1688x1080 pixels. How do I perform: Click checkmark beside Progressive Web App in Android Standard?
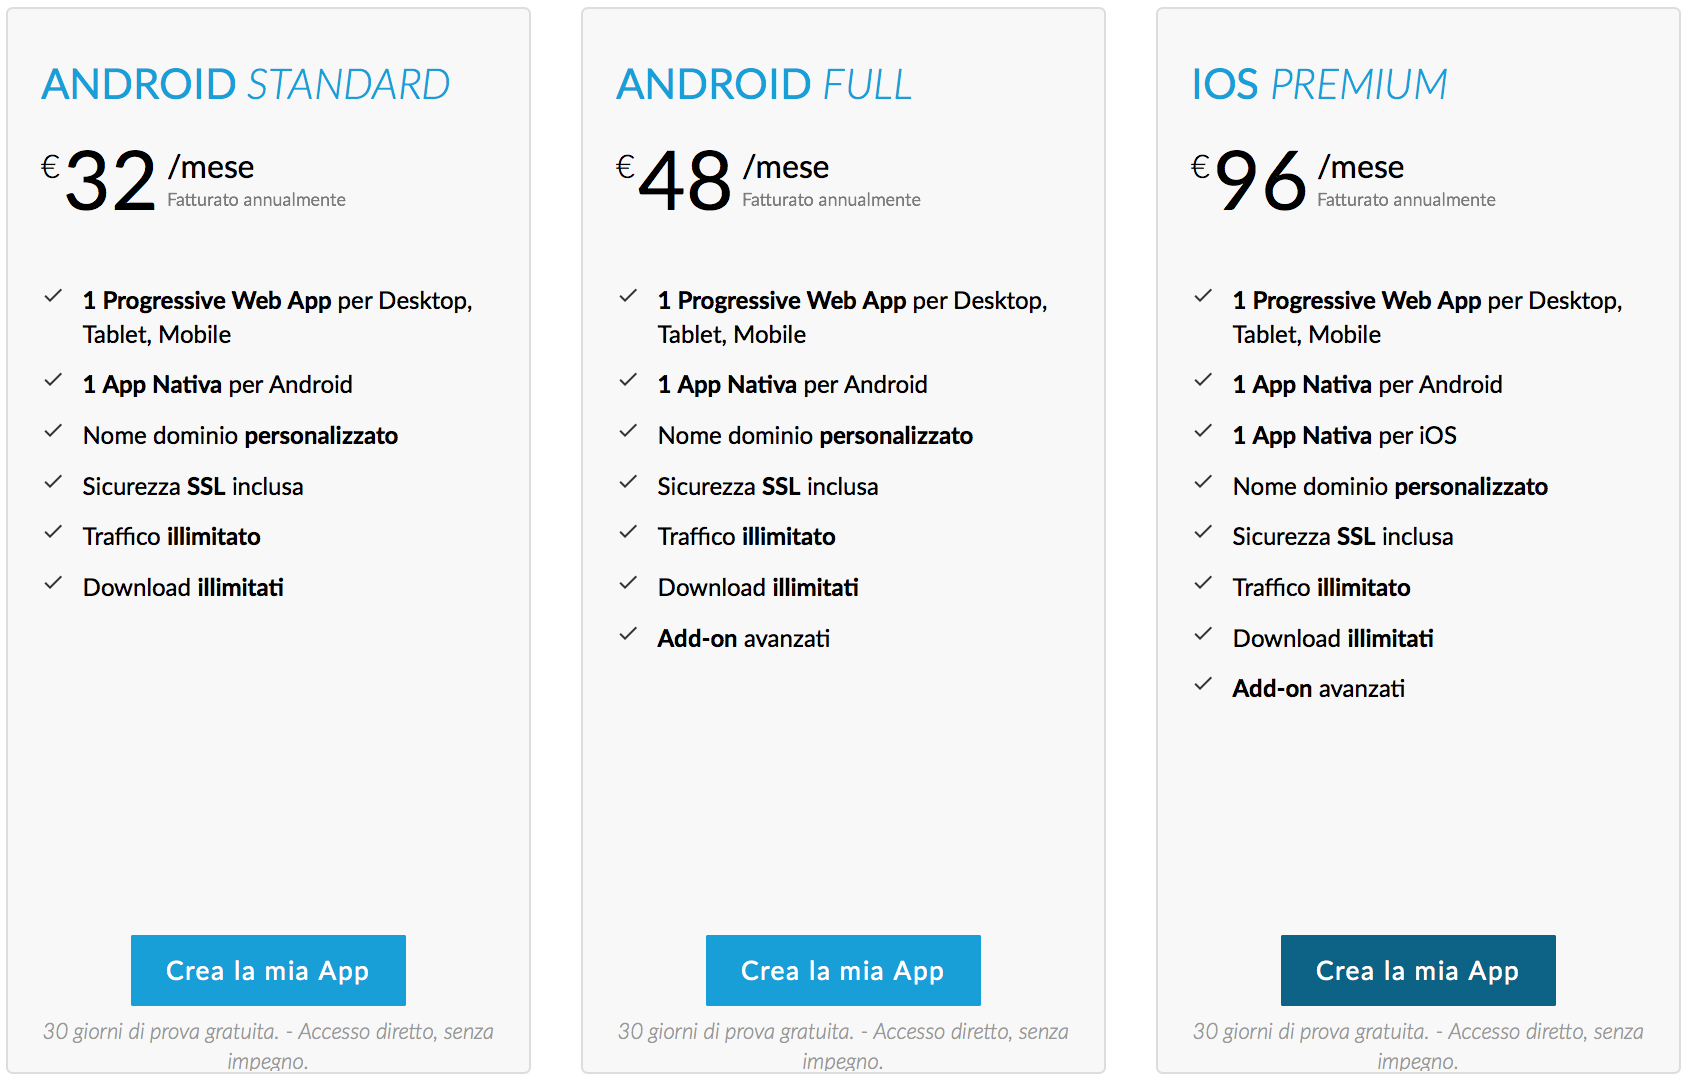click(53, 297)
